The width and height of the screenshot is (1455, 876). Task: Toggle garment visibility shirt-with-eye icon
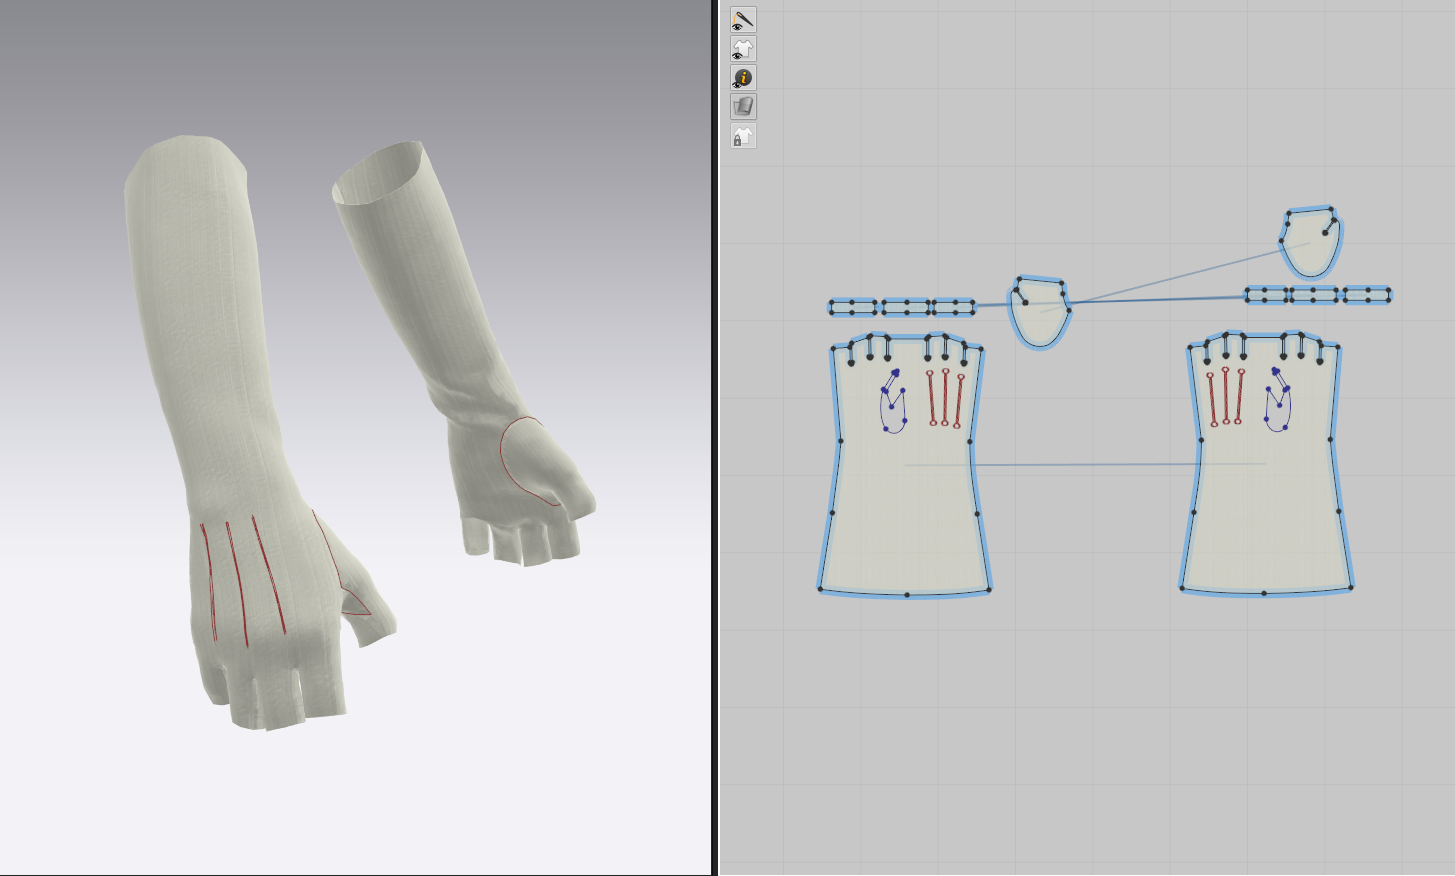743,49
